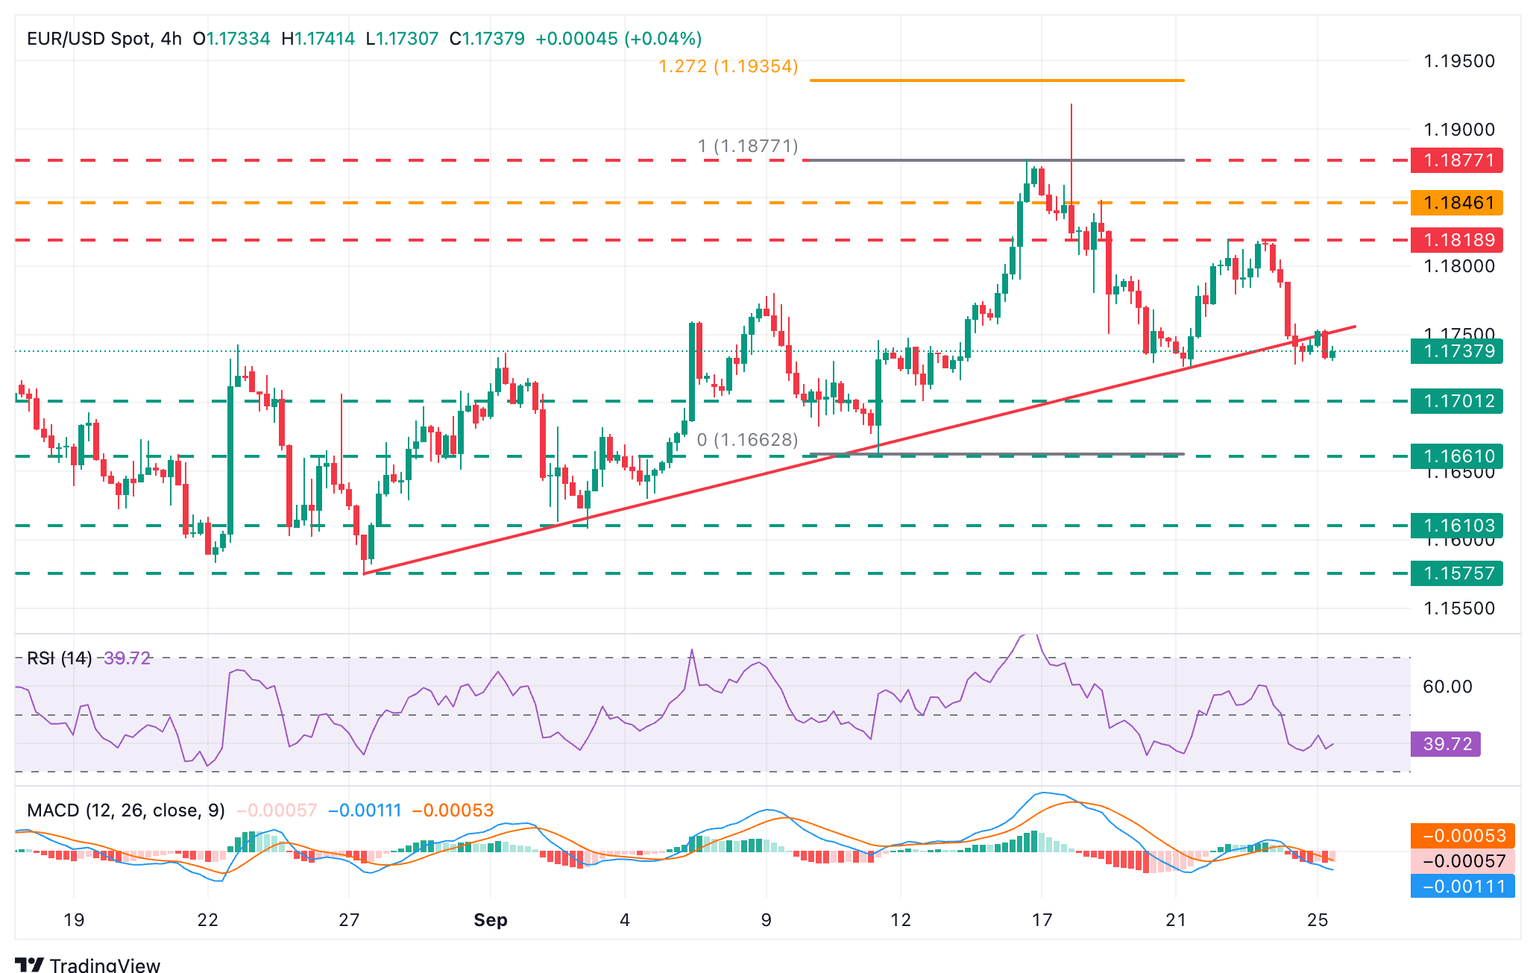Click the 4h timeframe label

coord(171,39)
